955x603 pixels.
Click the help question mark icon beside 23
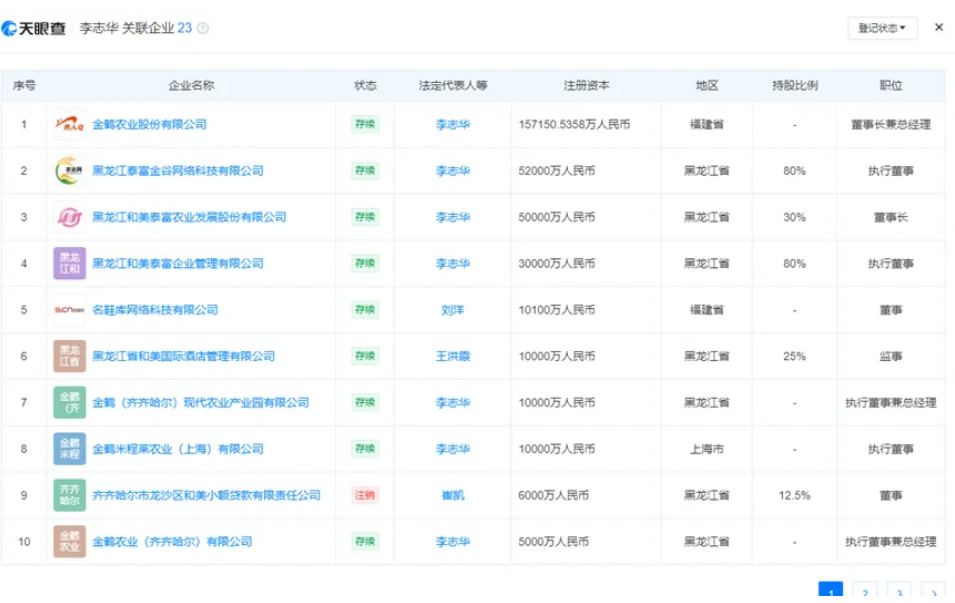(x=204, y=29)
